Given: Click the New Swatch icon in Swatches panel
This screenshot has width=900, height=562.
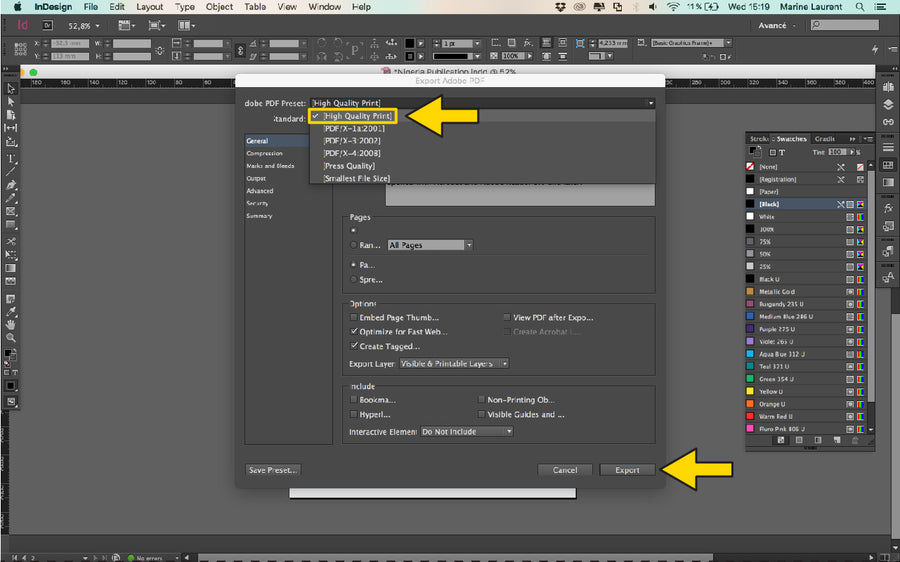Looking at the screenshot, I should pos(836,440).
